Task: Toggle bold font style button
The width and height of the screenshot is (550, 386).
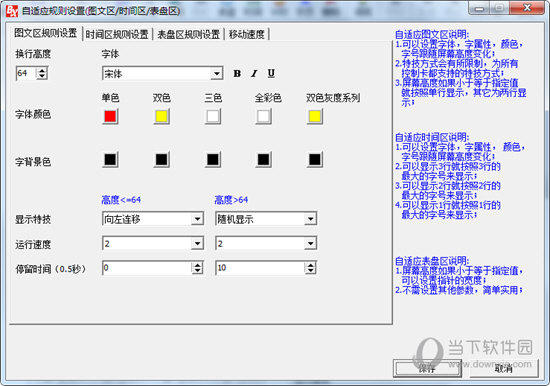Action: pos(237,73)
